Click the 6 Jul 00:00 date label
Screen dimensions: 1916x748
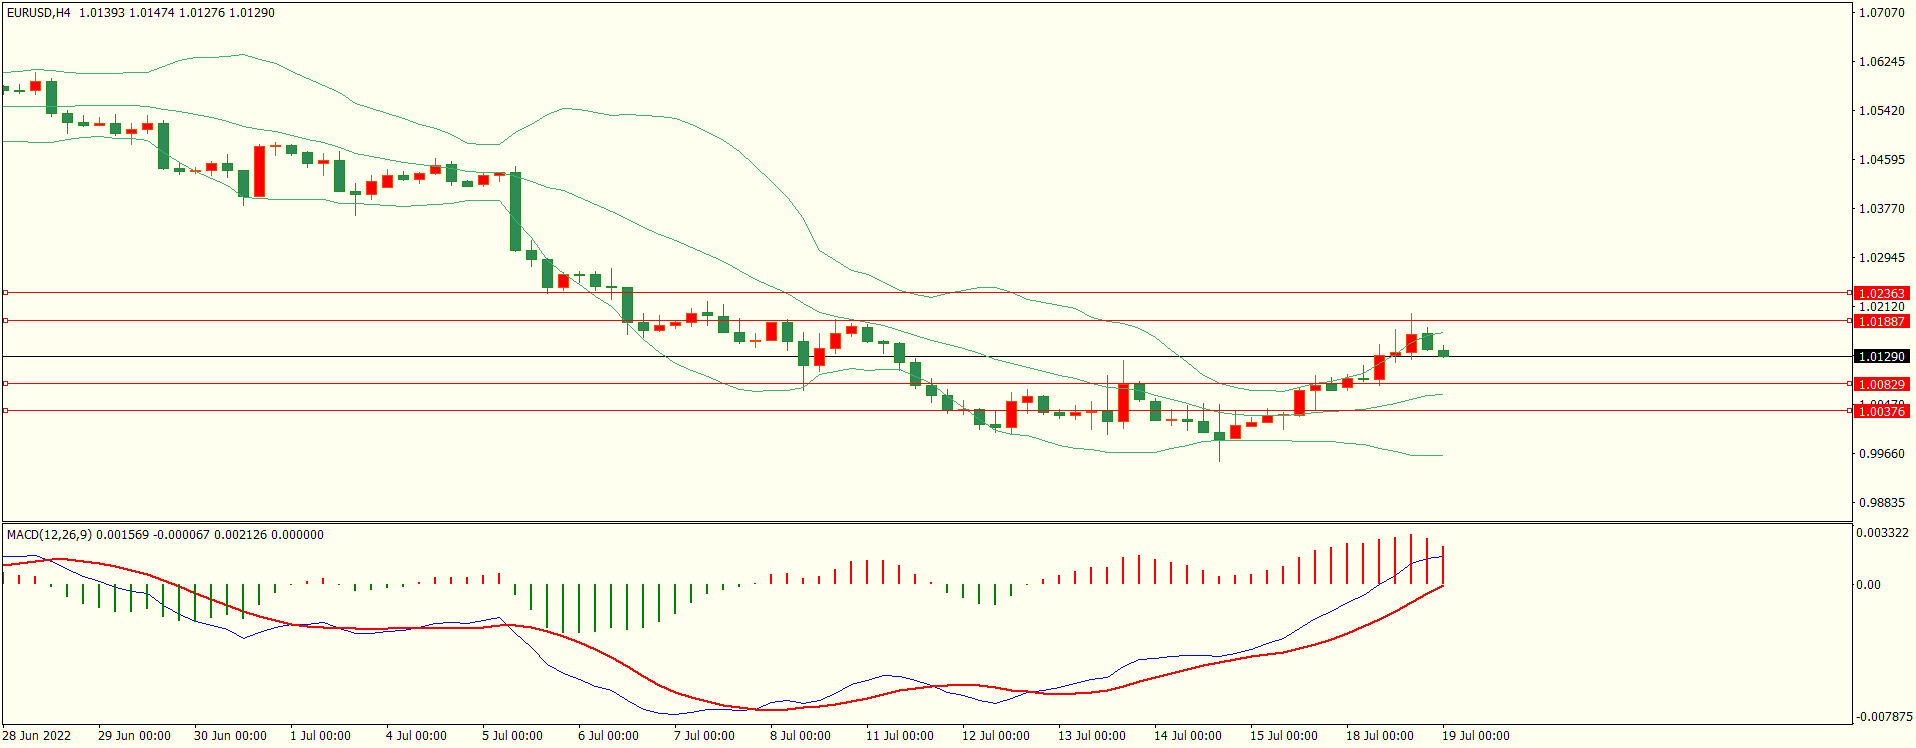click(x=608, y=736)
